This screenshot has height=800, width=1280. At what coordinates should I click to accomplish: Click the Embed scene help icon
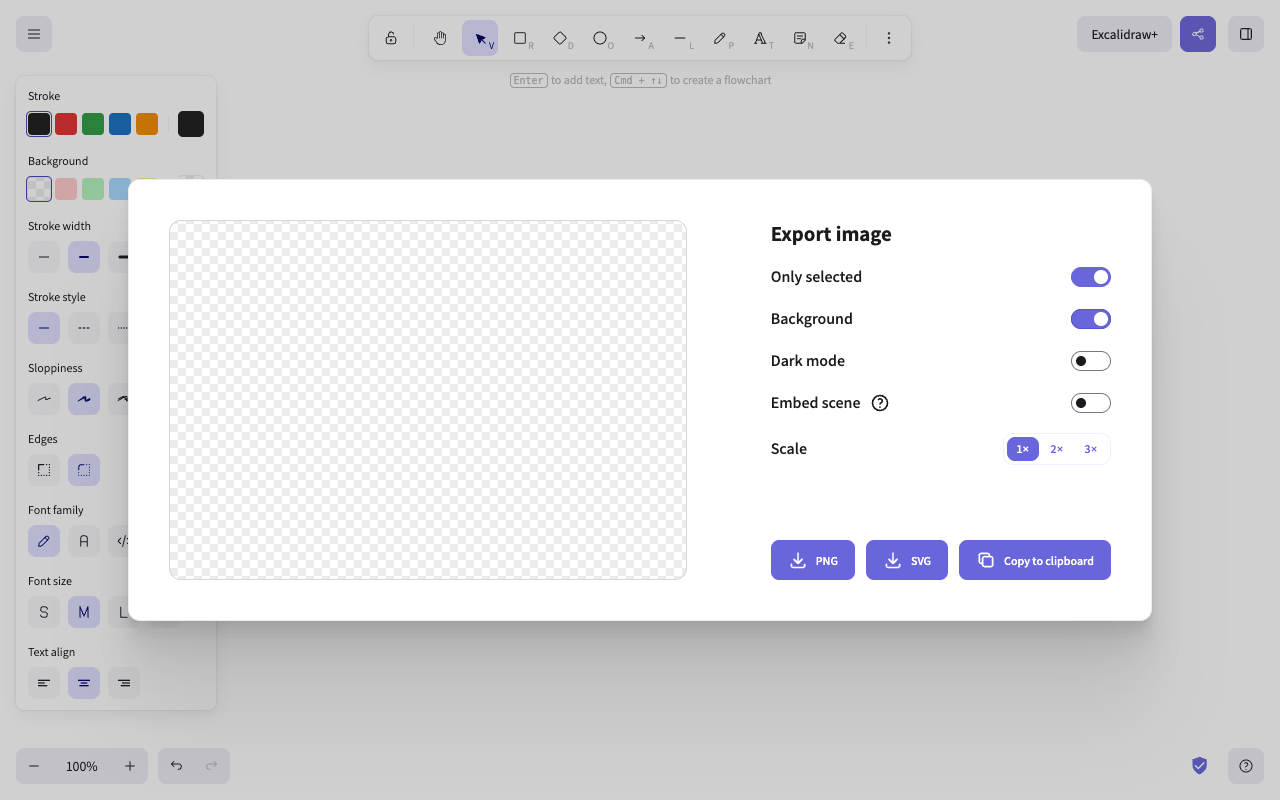[x=880, y=403]
